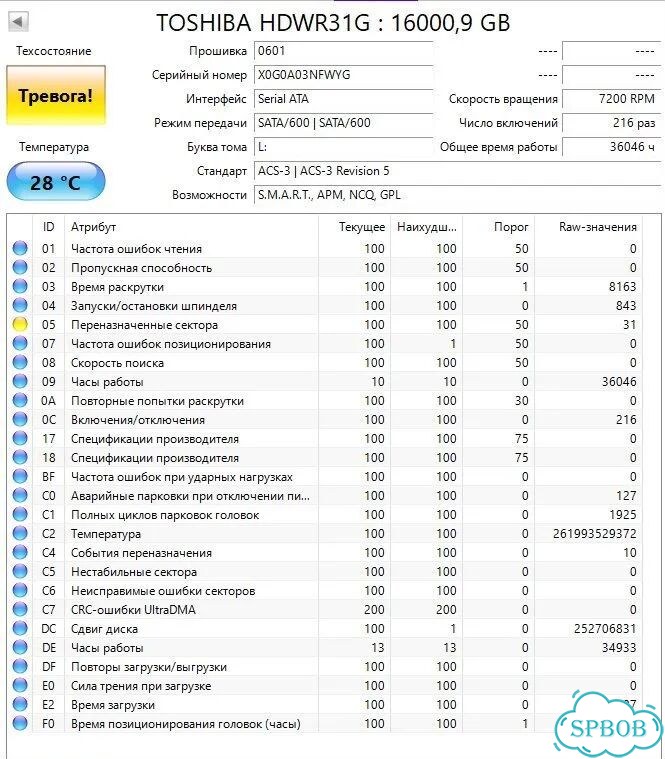
Task: Click blue status icon for Частота ошибок чтения
Action: click(20, 248)
